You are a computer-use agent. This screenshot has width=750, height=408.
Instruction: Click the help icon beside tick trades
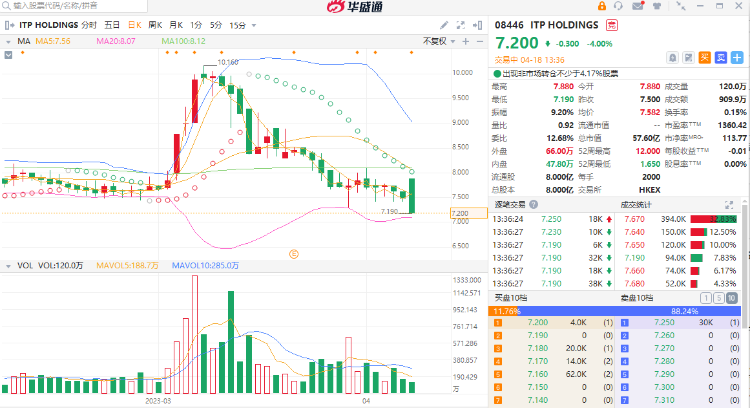point(533,205)
